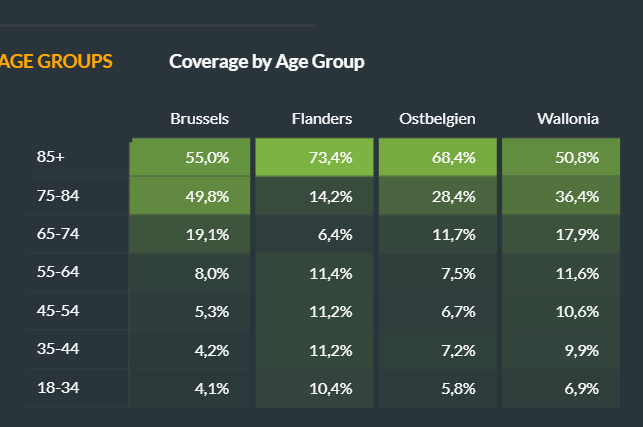Click the 4,1% Brussels 18-34 cell
This screenshot has height=427, width=643.
191,388
